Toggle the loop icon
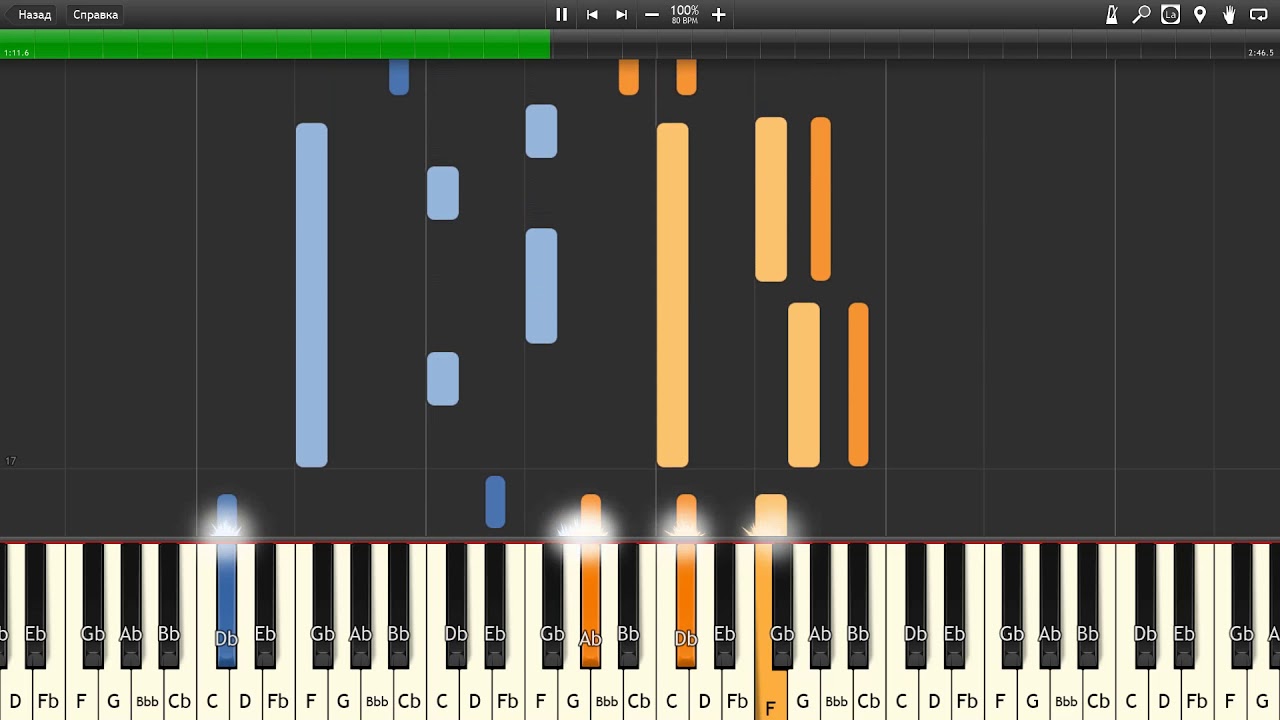Image resolution: width=1280 pixels, height=720 pixels. pos(1260,15)
